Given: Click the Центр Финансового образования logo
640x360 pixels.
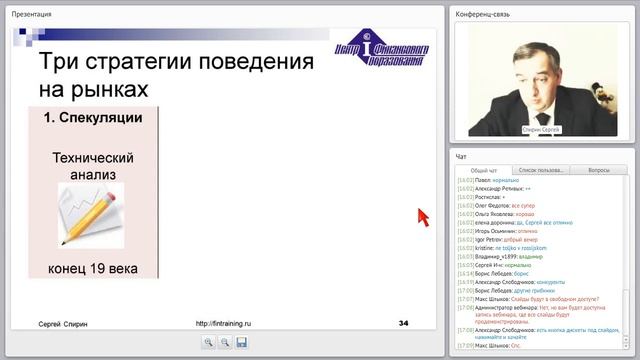Looking at the screenshot, I should click(x=381, y=49).
